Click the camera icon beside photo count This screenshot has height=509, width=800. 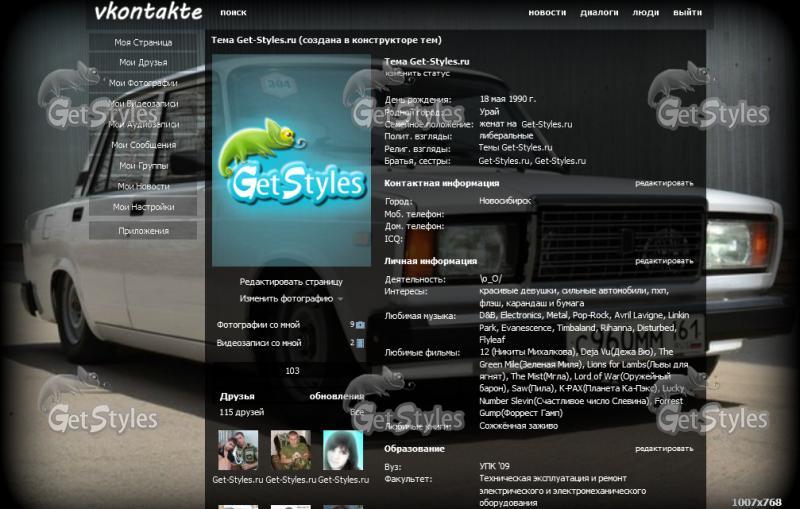click(x=360, y=325)
